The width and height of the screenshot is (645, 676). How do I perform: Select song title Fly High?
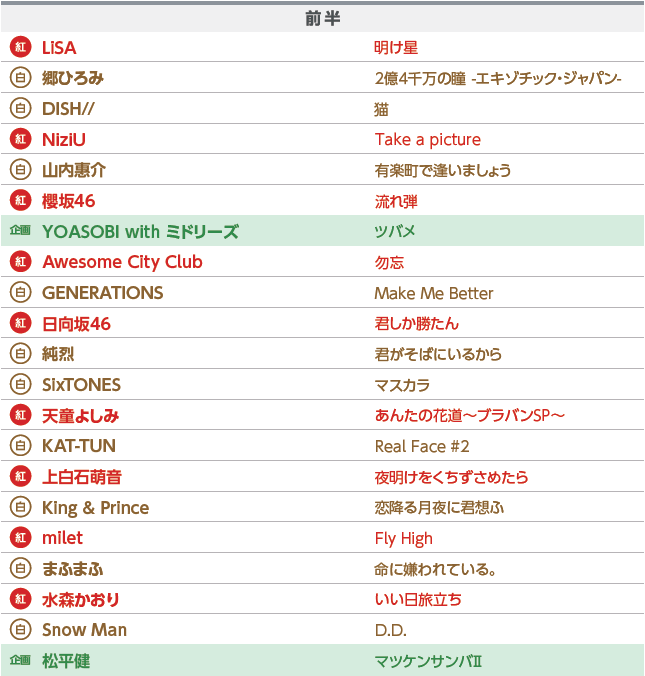pos(403,538)
